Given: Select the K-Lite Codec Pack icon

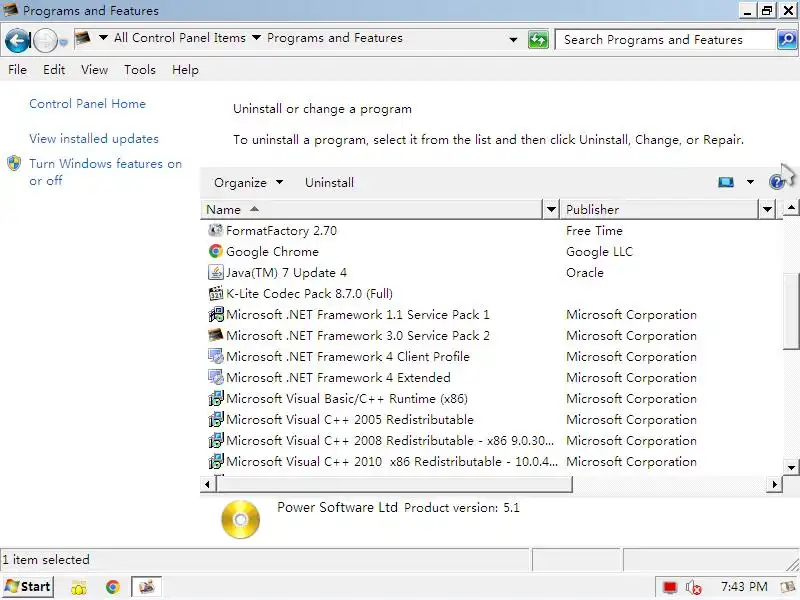Looking at the screenshot, I should click(x=215, y=293).
